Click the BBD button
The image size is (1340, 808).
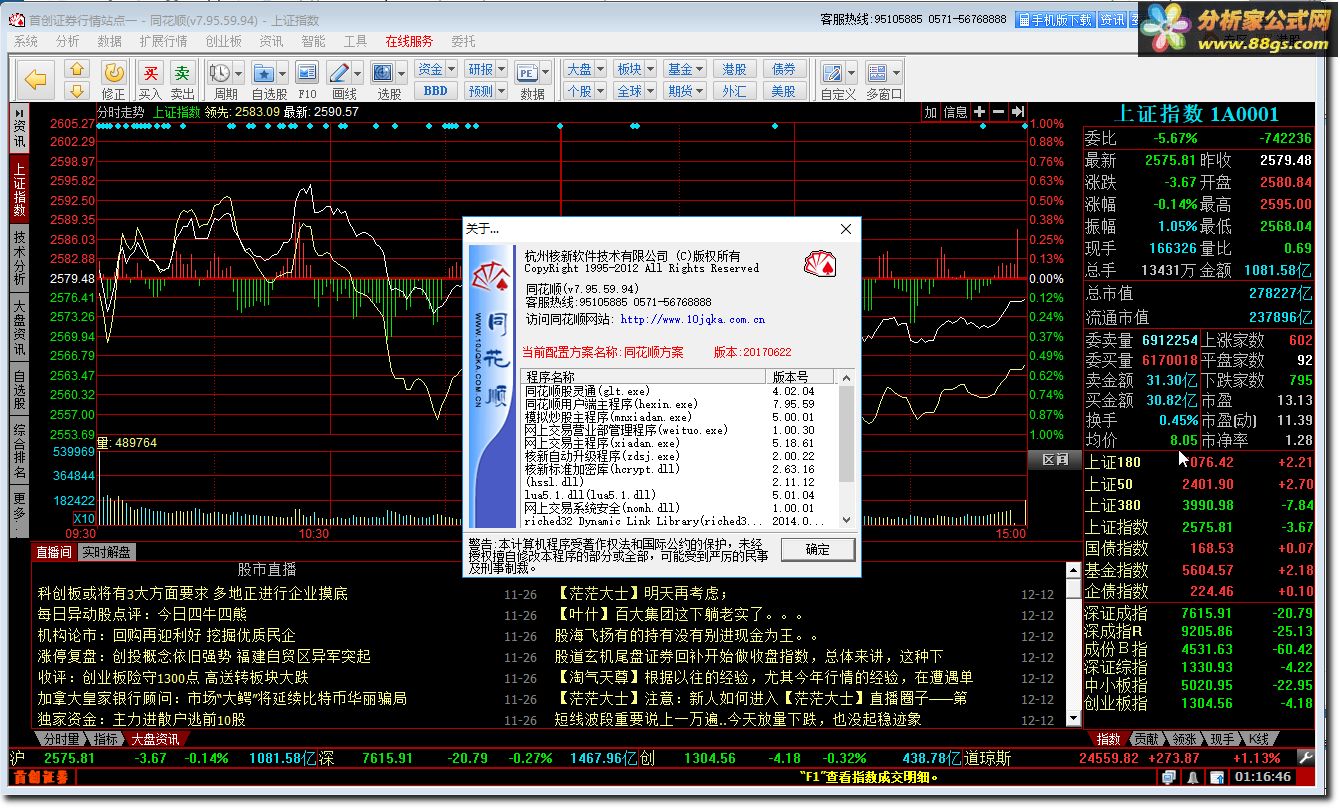tap(436, 91)
